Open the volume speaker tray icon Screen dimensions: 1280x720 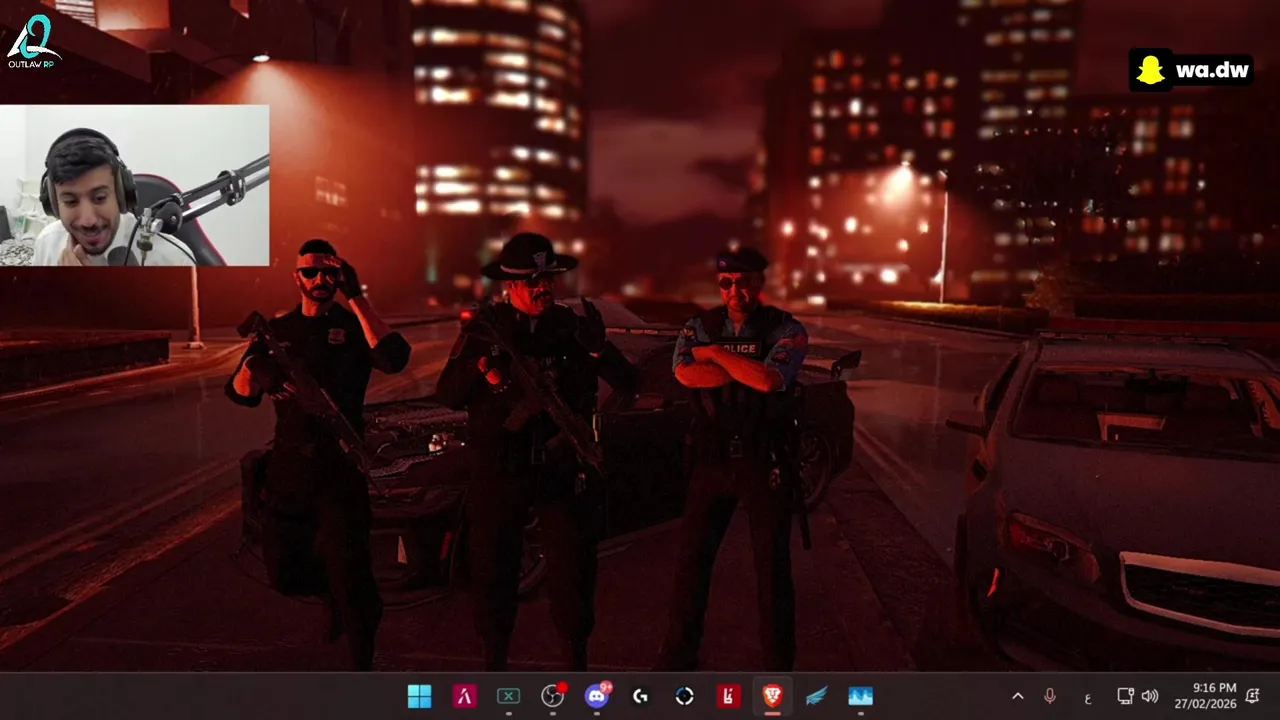click(x=1150, y=696)
